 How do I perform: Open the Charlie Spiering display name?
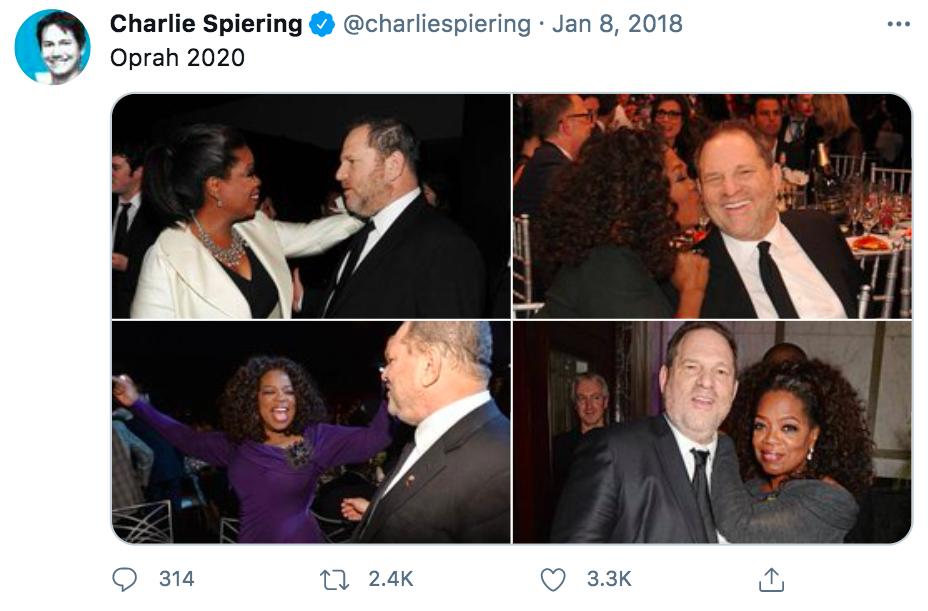[206, 25]
